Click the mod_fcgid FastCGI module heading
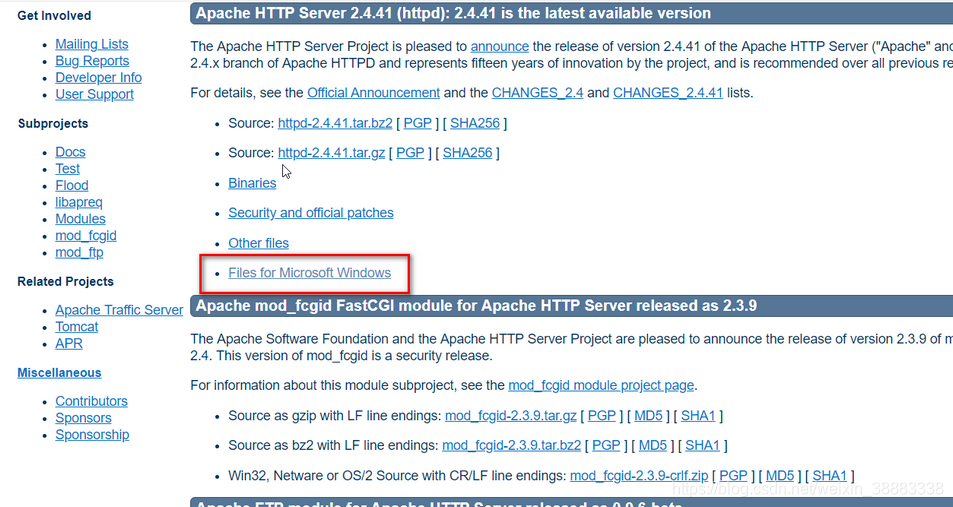The image size is (953, 507). (x=476, y=306)
